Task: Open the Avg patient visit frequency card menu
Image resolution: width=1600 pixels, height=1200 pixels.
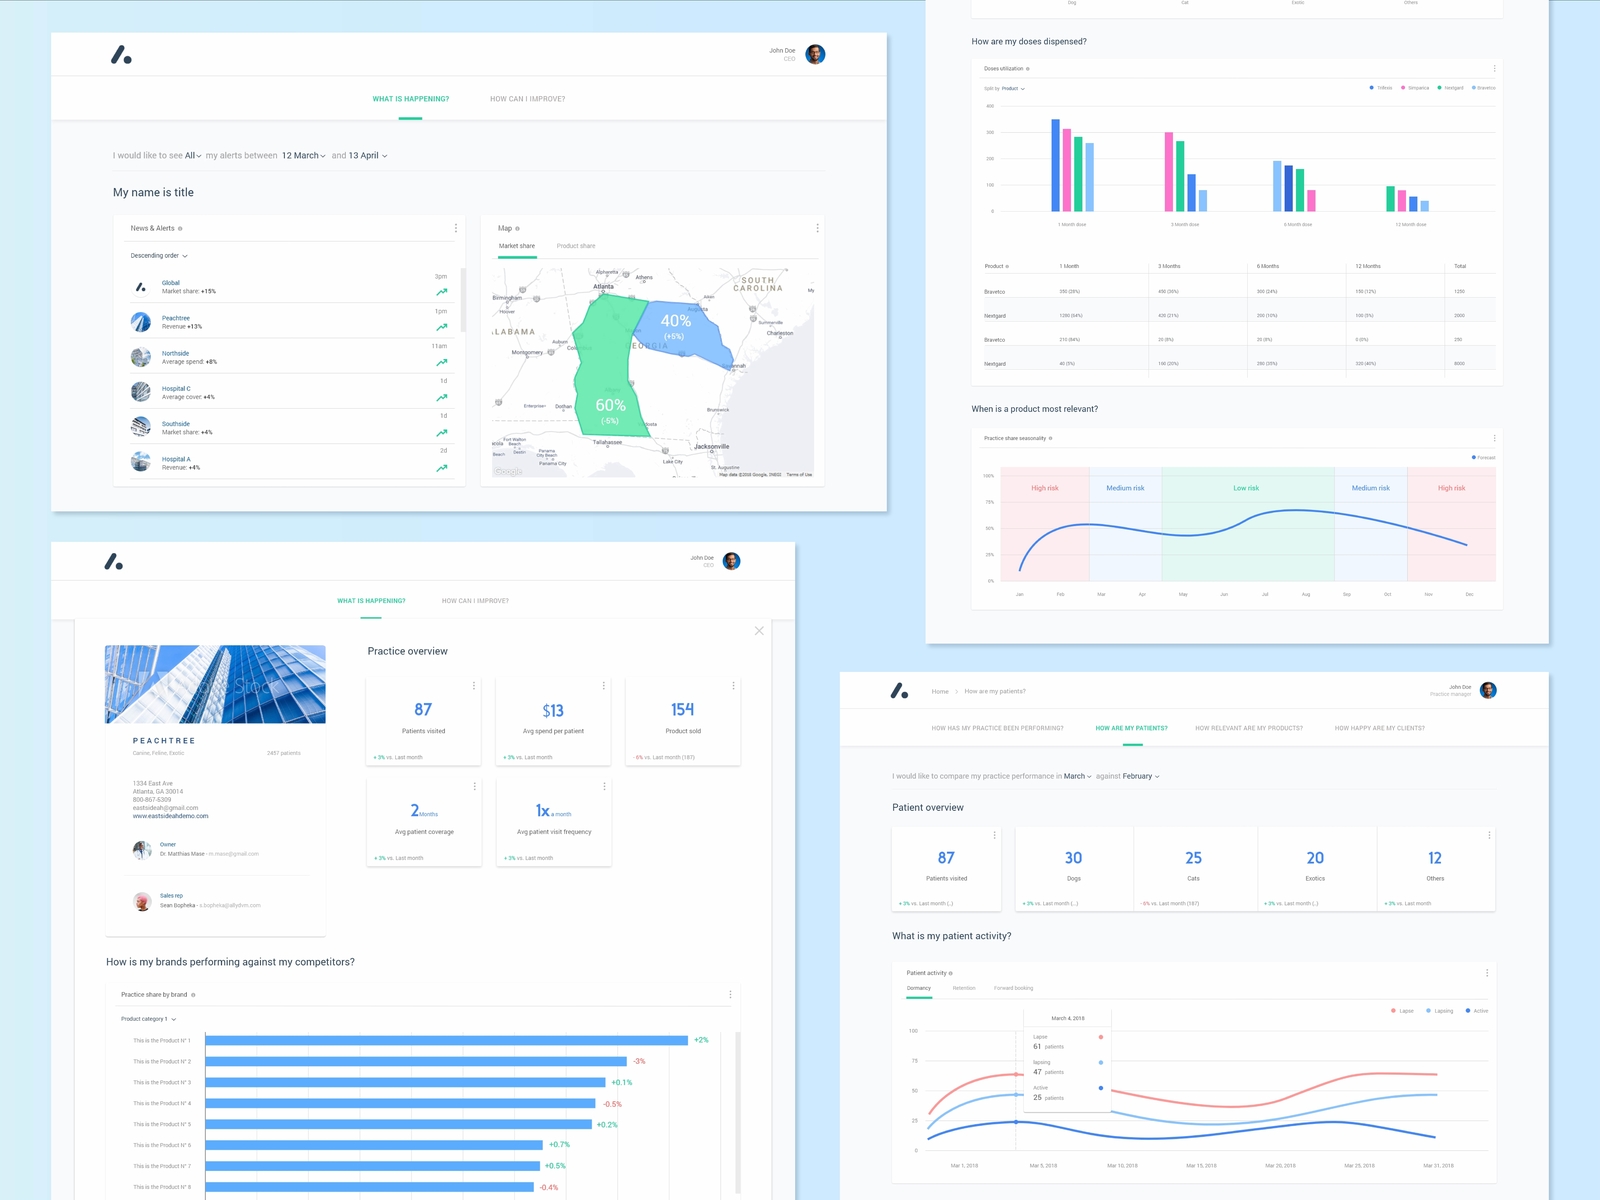Action: 604,787
